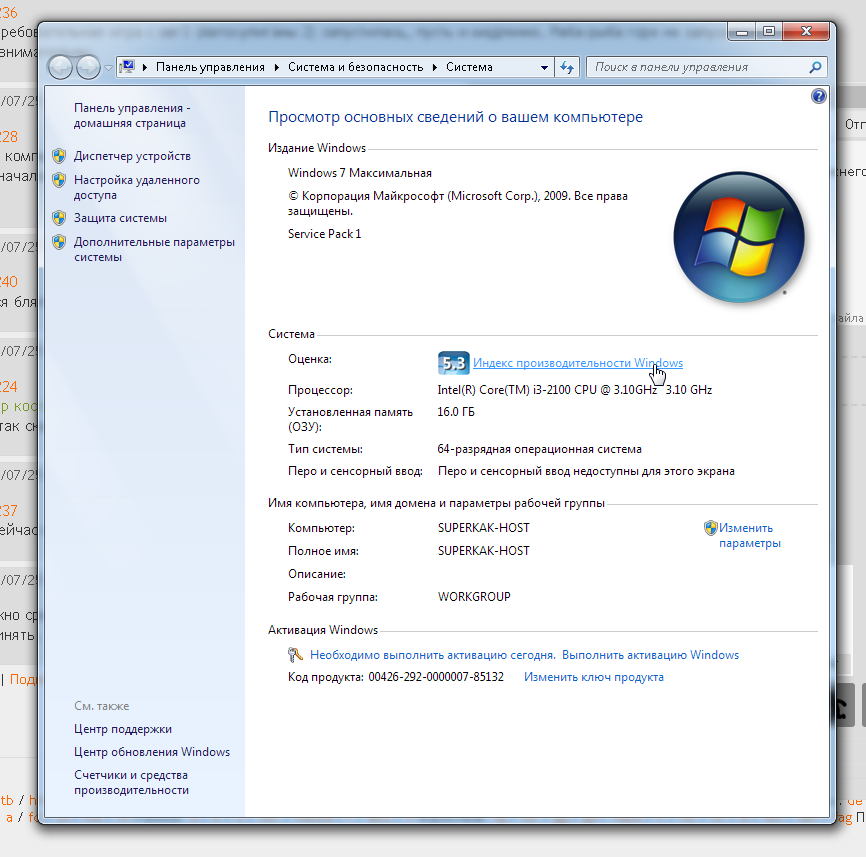The image size is (866, 857).
Task: Select the Система и безопасность breadcrumb
Action: (x=356, y=67)
